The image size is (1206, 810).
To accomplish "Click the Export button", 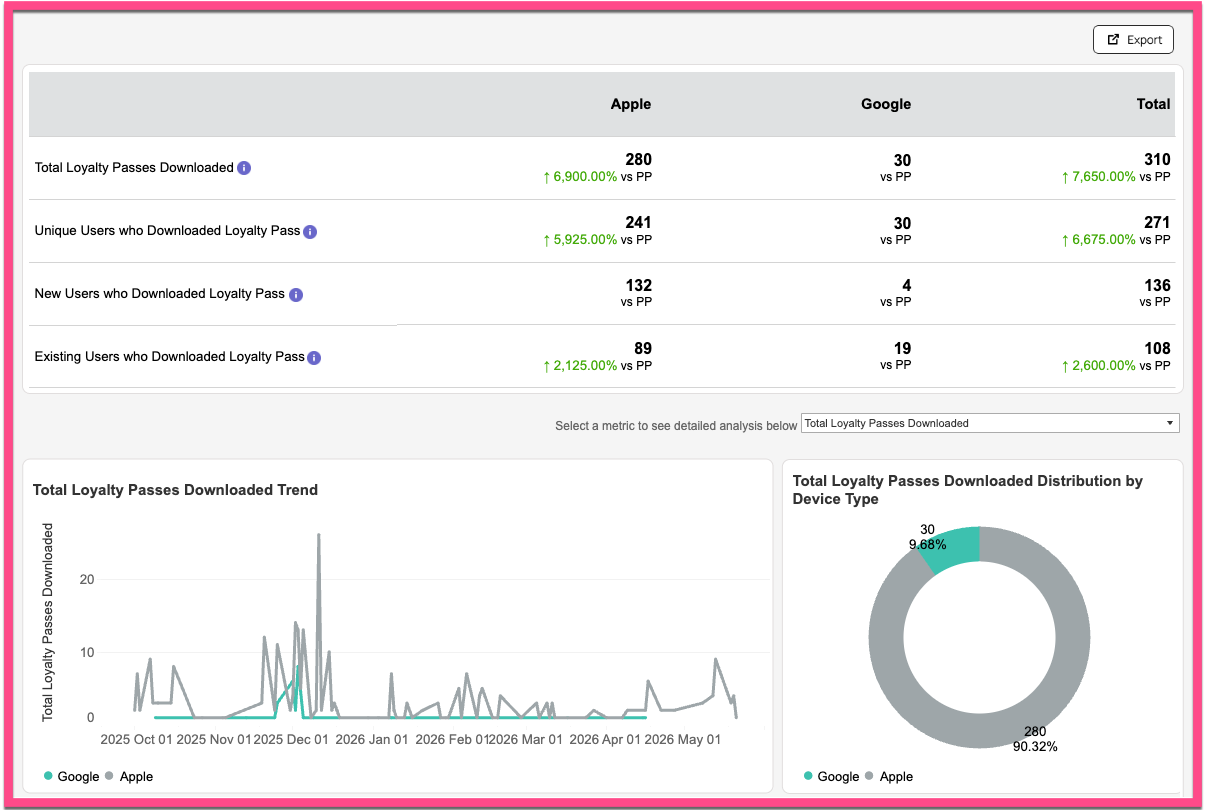I will (x=1133, y=40).
